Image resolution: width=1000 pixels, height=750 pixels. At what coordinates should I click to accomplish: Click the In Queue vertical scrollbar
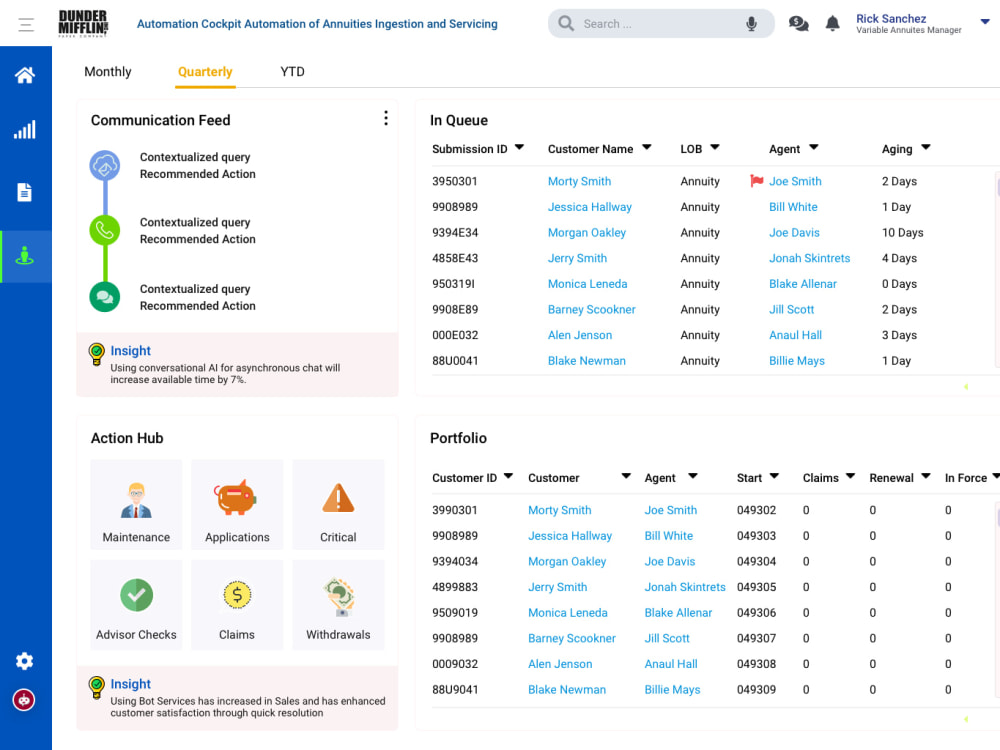pyautogui.click(x=997, y=268)
